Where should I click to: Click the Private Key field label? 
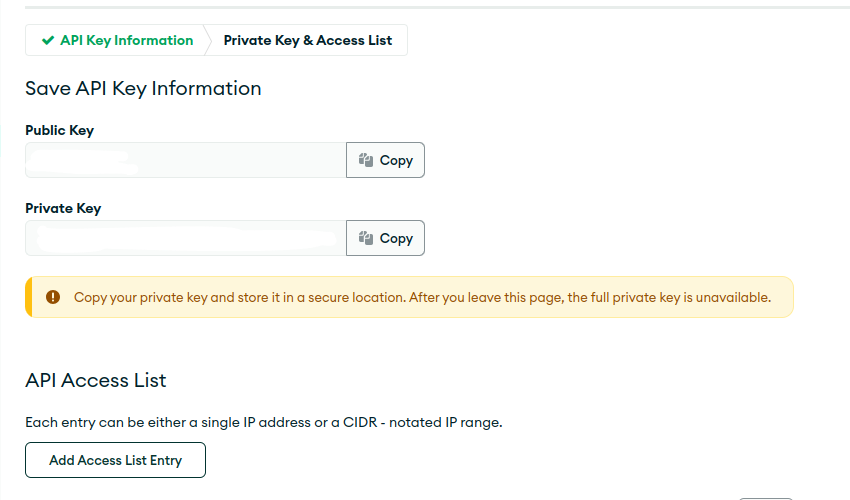pos(63,209)
